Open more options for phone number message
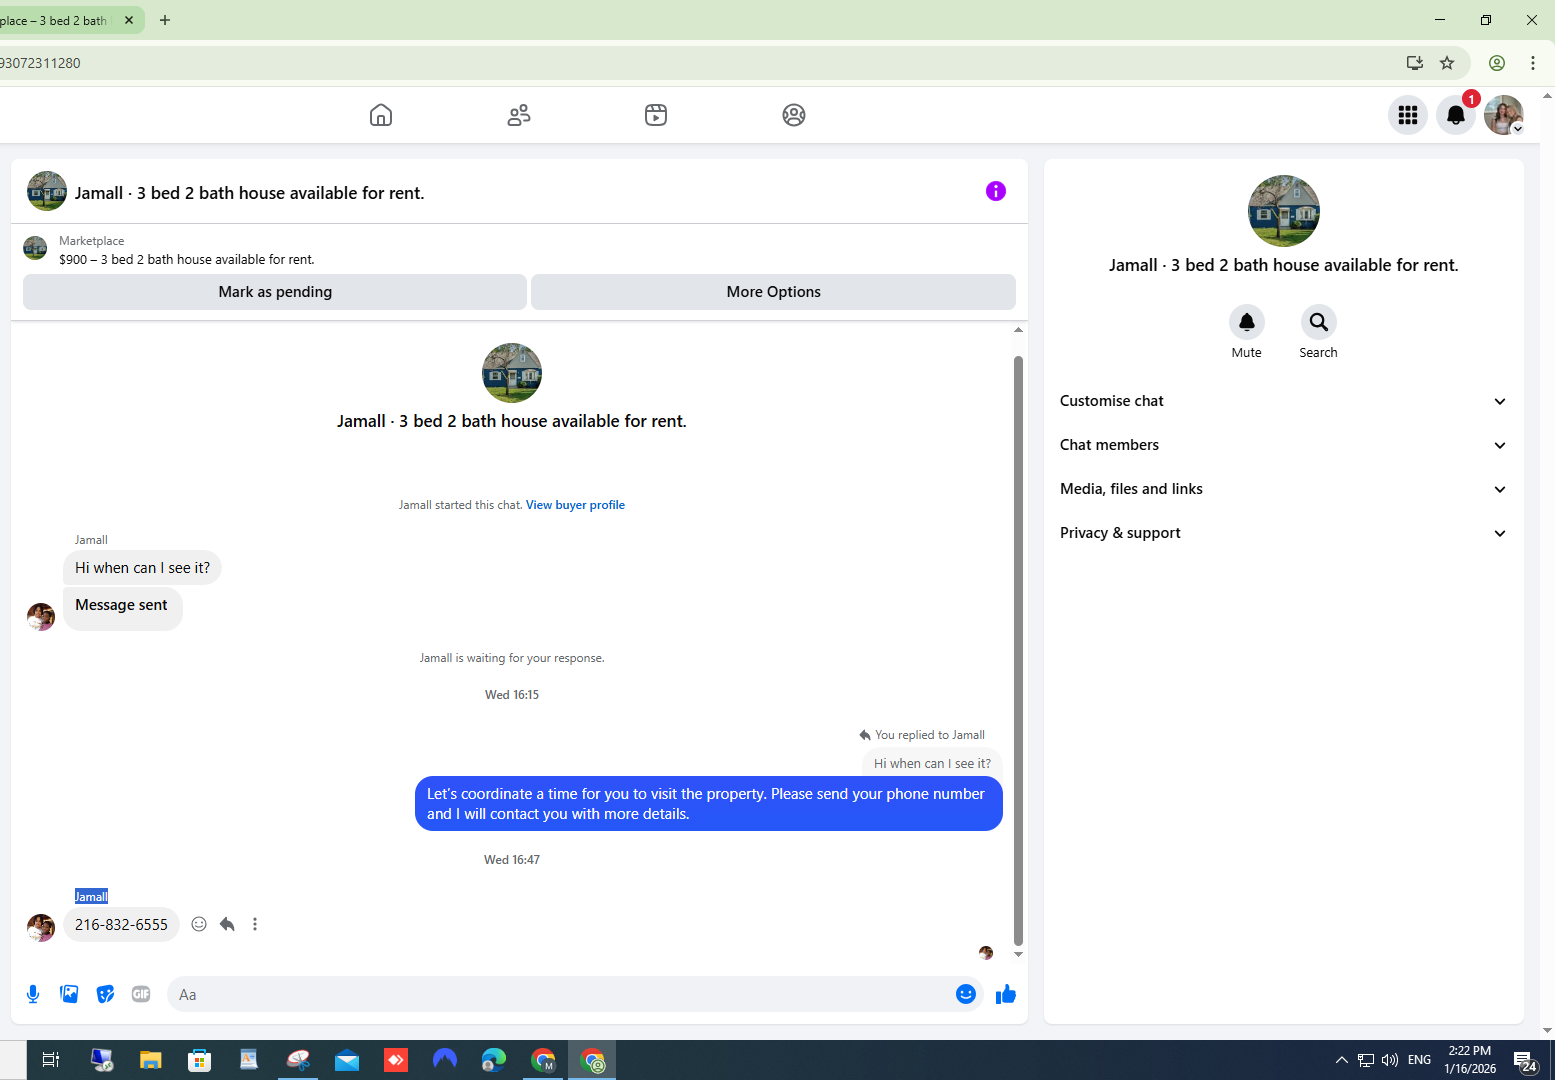The height and width of the screenshot is (1080, 1555). click(x=255, y=924)
